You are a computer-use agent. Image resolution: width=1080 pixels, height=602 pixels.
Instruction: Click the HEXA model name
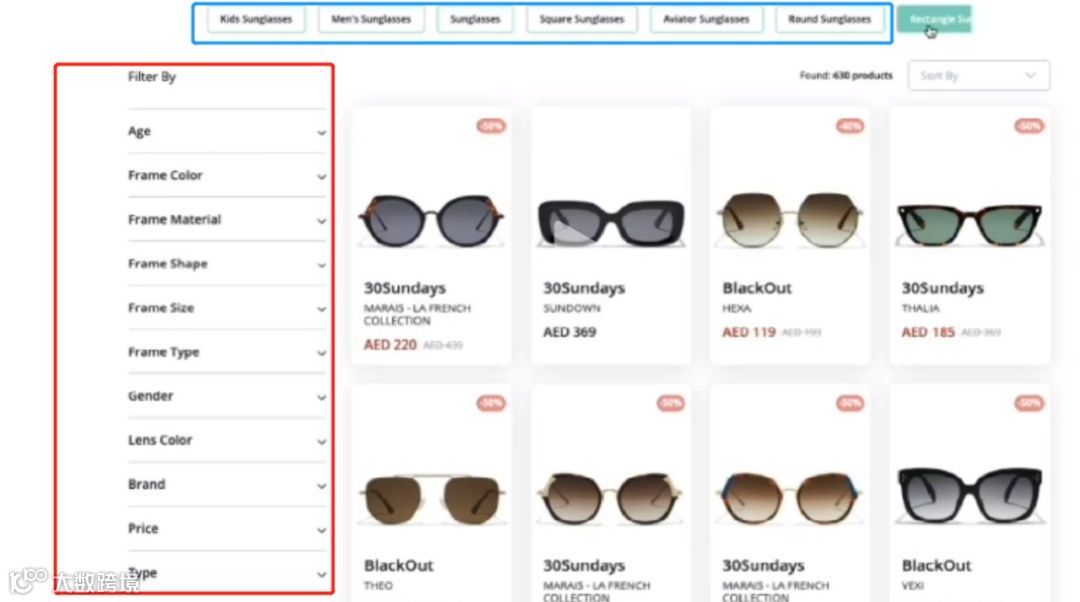point(736,308)
